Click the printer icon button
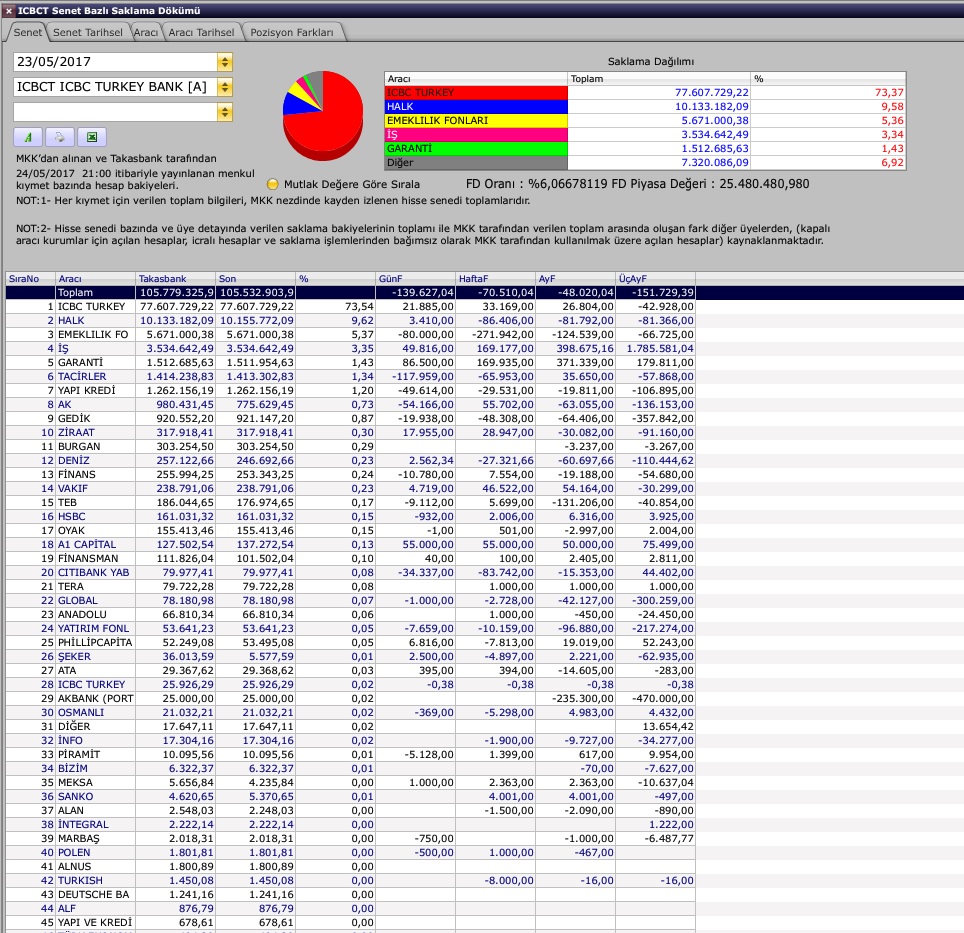 pyautogui.click(x=60, y=137)
